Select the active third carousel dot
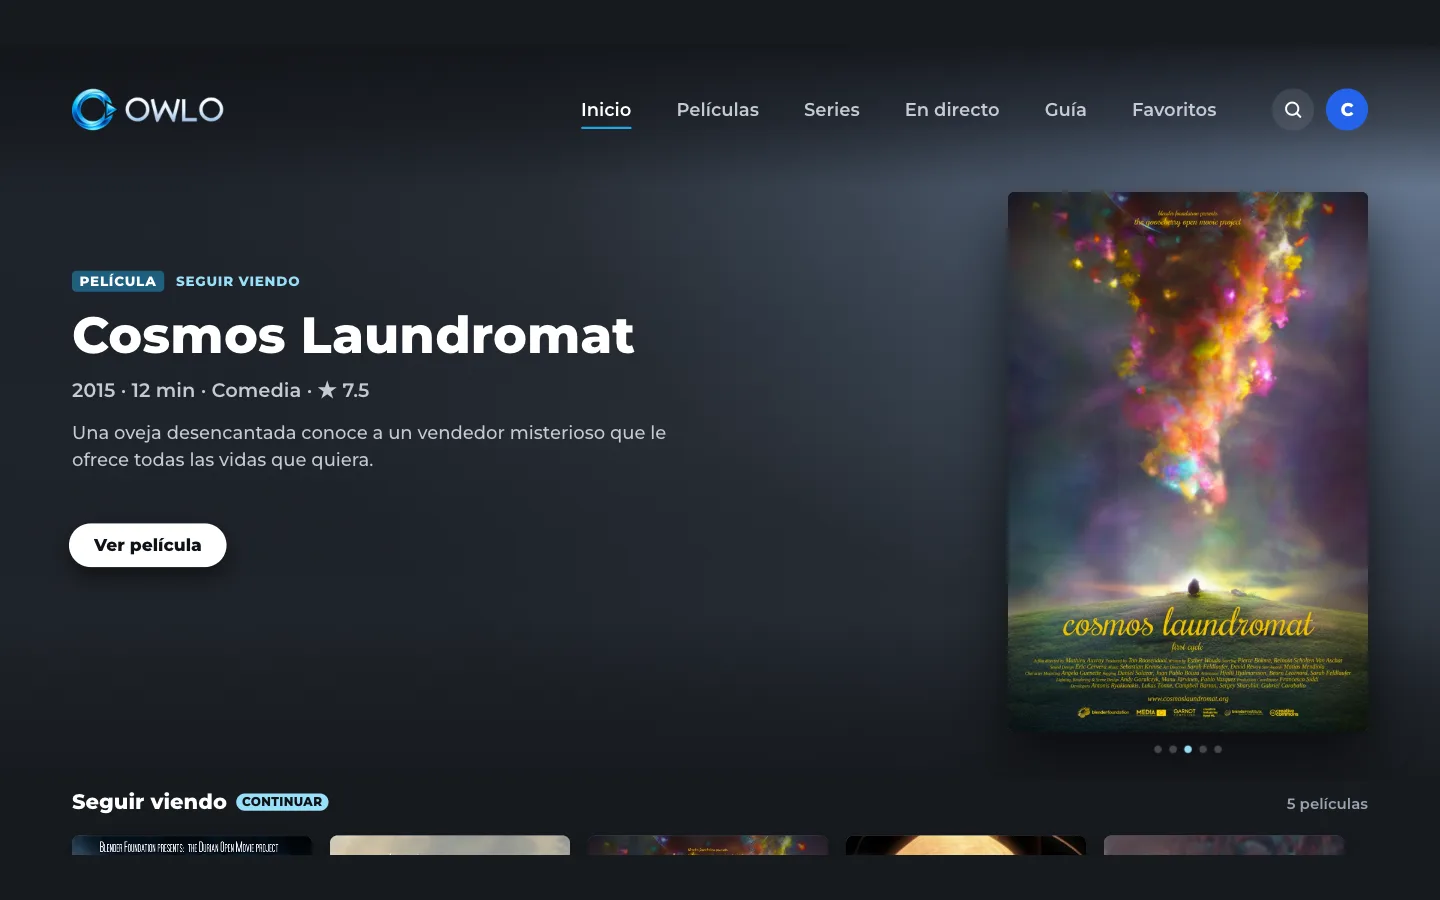 pos(1188,749)
